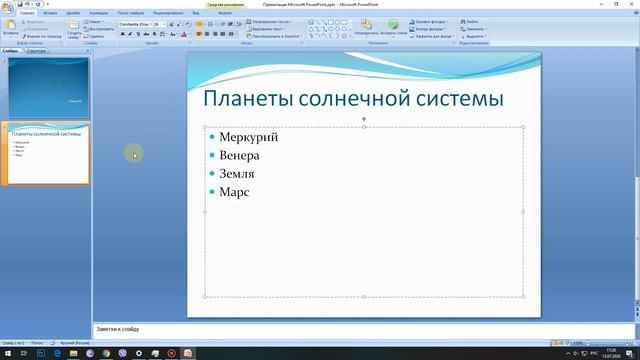Select star shape in shapes gallery
Viewport: 640px width, 360px height.
(x=344, y=36)
